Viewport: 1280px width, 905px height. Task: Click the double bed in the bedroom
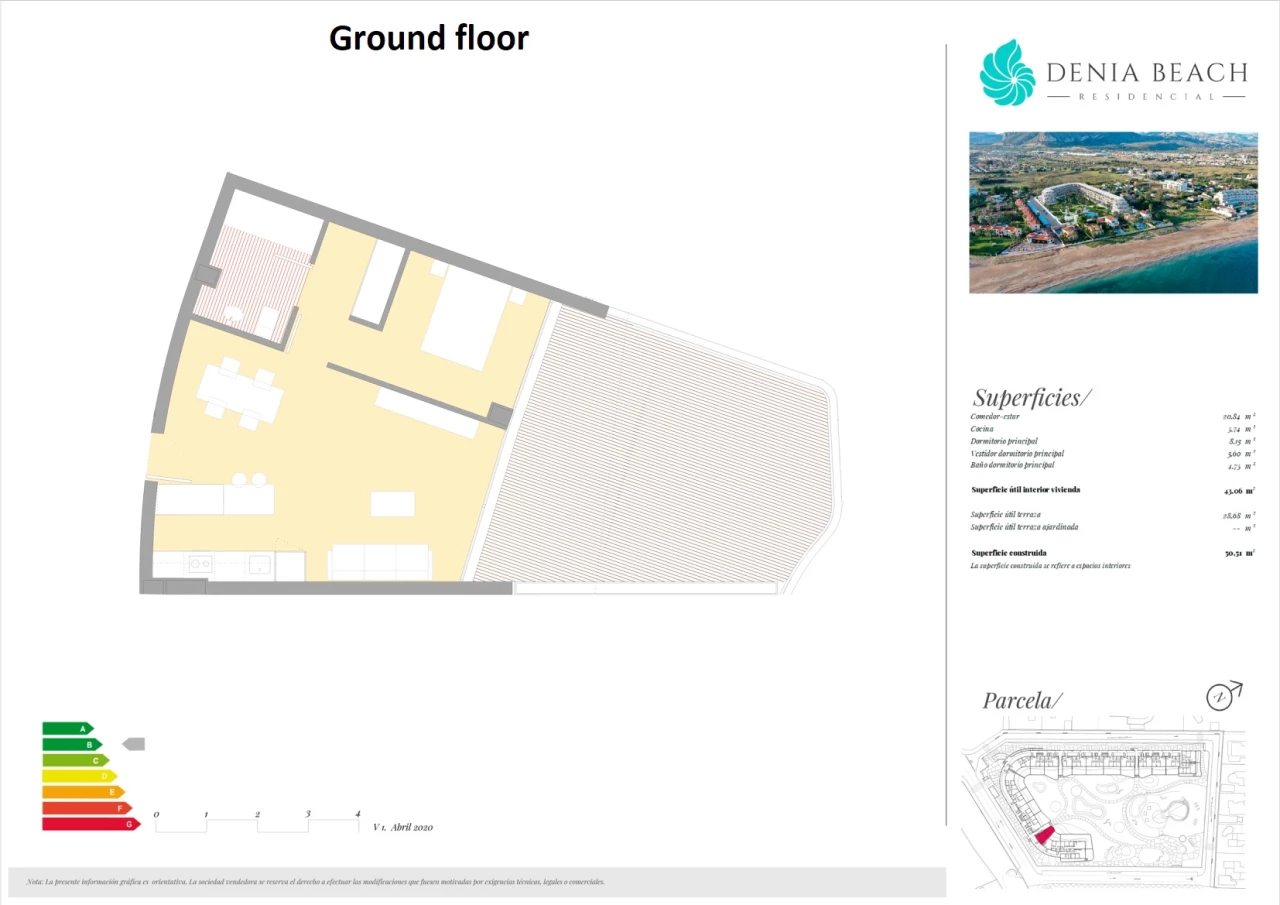tap(467, 316)
